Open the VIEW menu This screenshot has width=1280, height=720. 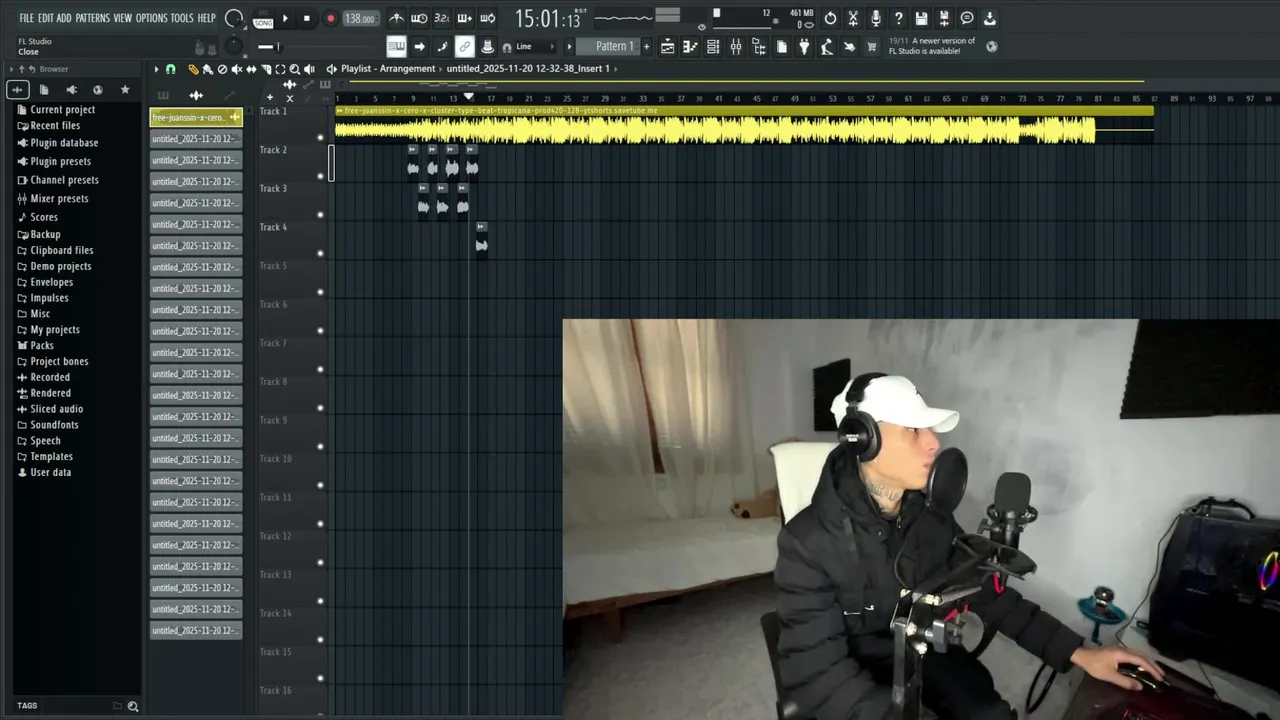[x=122, y=18]
